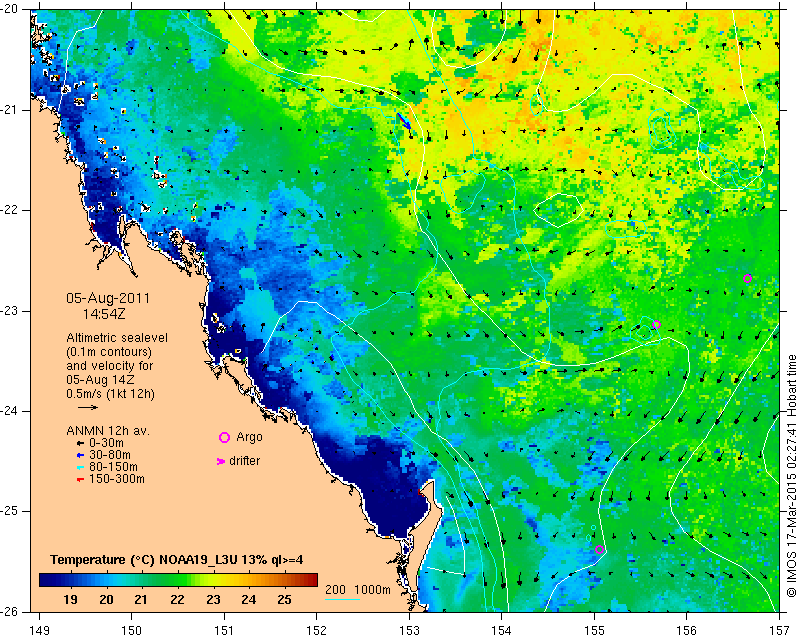Click the "0.5m/s (1kt 12h)" text

coord(110,394)
